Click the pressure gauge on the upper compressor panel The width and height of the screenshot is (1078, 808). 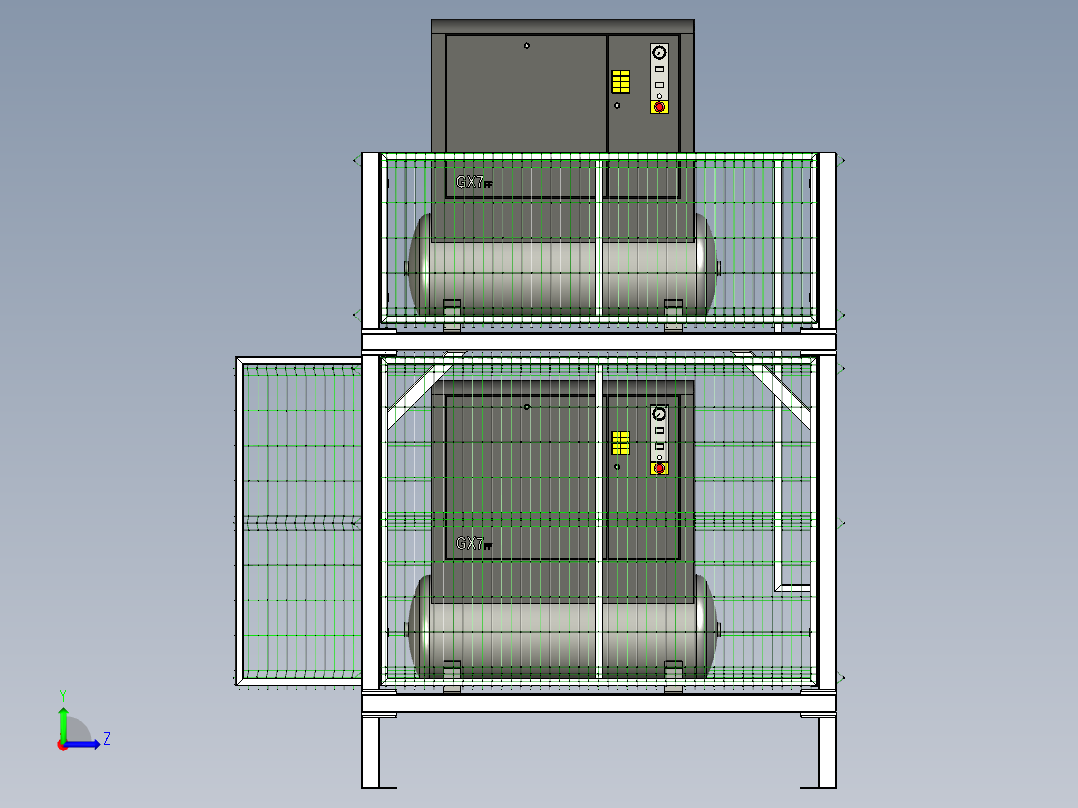click(x=659, y=52)
